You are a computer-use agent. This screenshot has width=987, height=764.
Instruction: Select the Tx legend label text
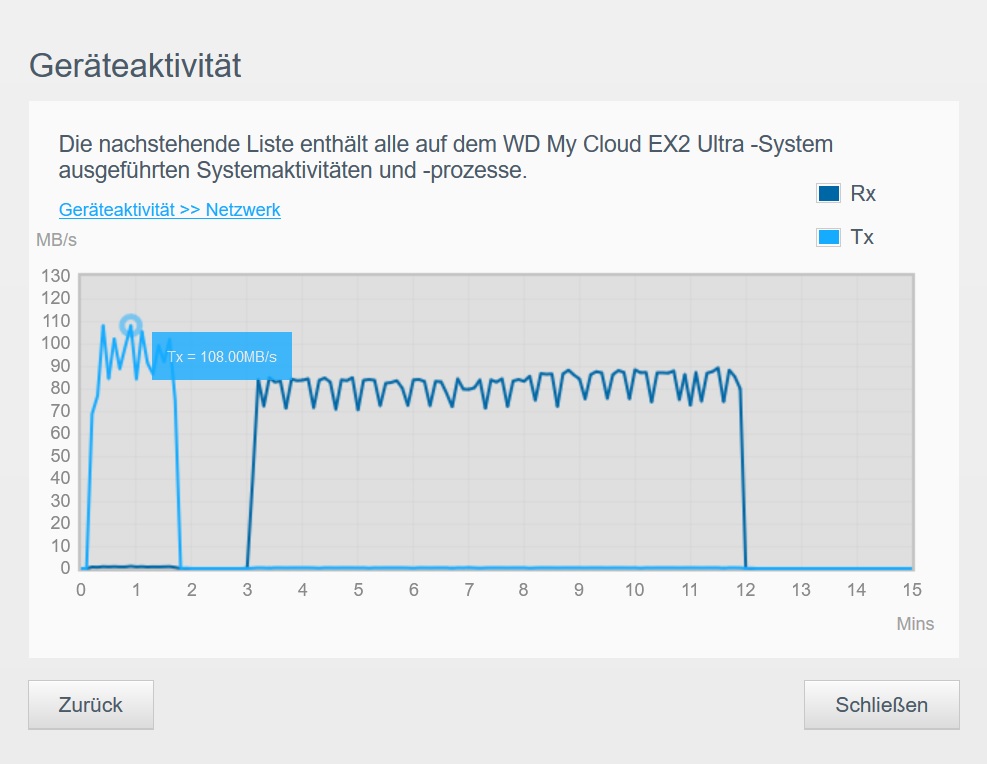point(862,237)
